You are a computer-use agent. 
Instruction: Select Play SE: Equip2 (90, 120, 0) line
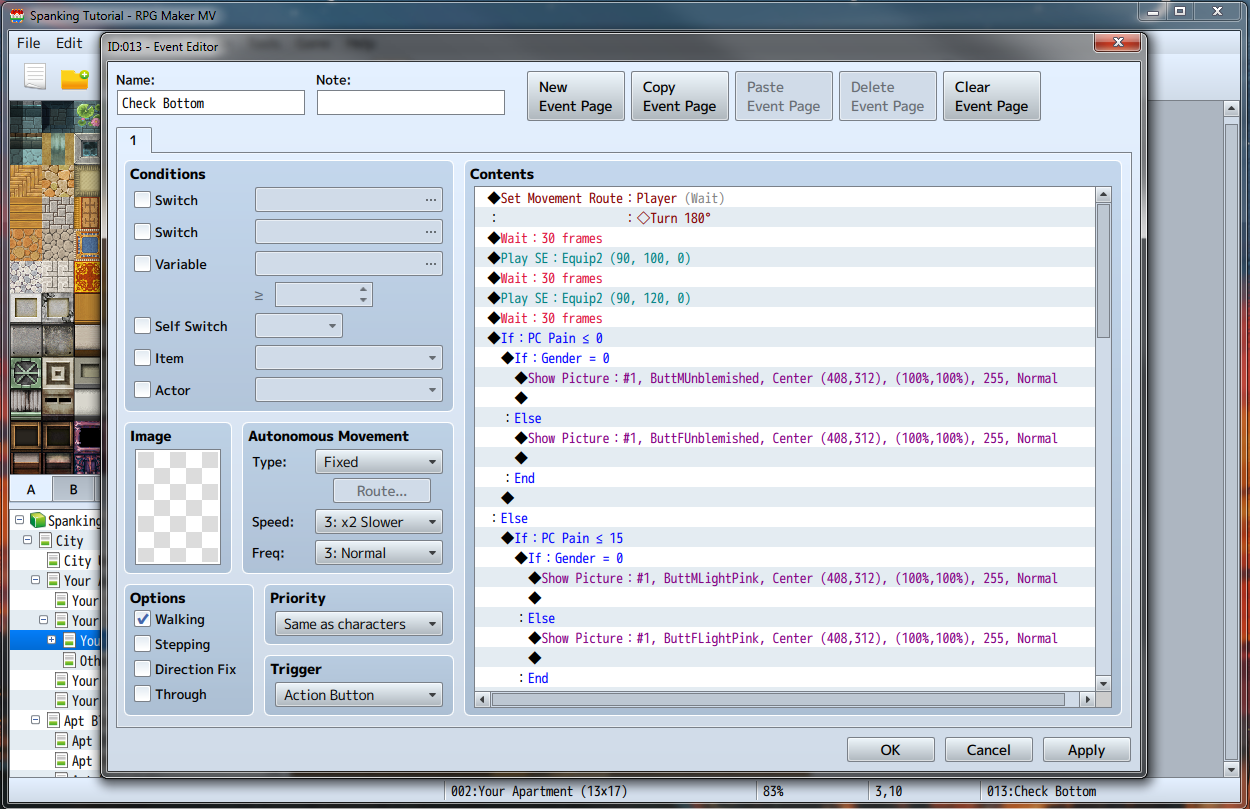click(785, 298)
